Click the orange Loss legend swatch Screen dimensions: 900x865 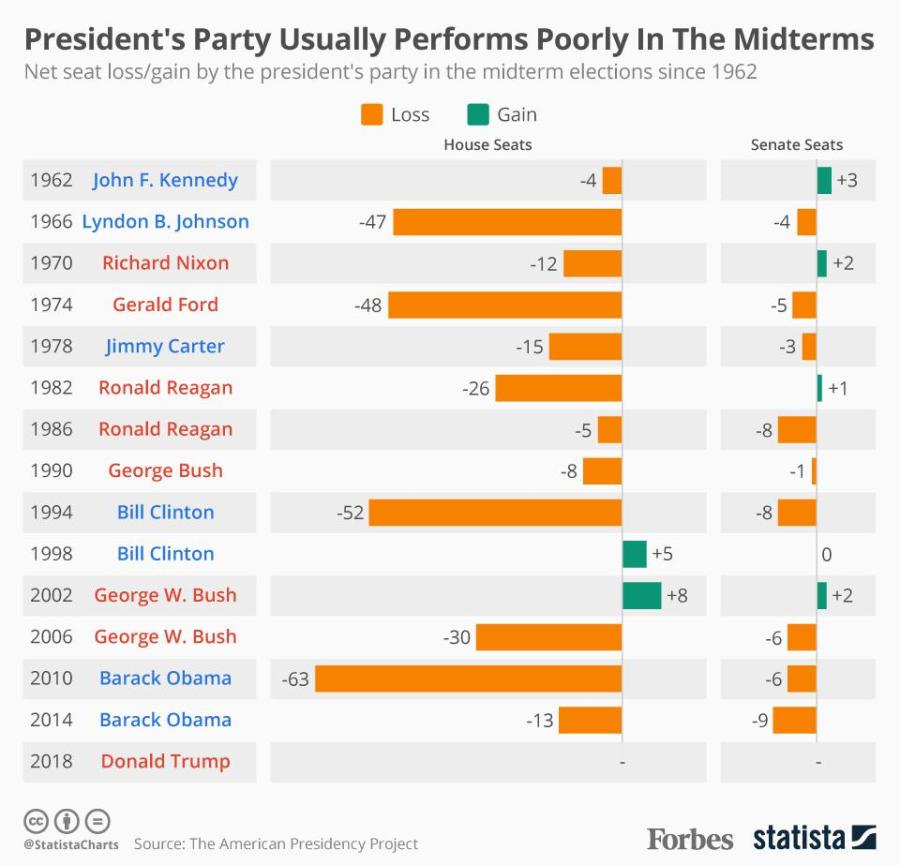371,115
